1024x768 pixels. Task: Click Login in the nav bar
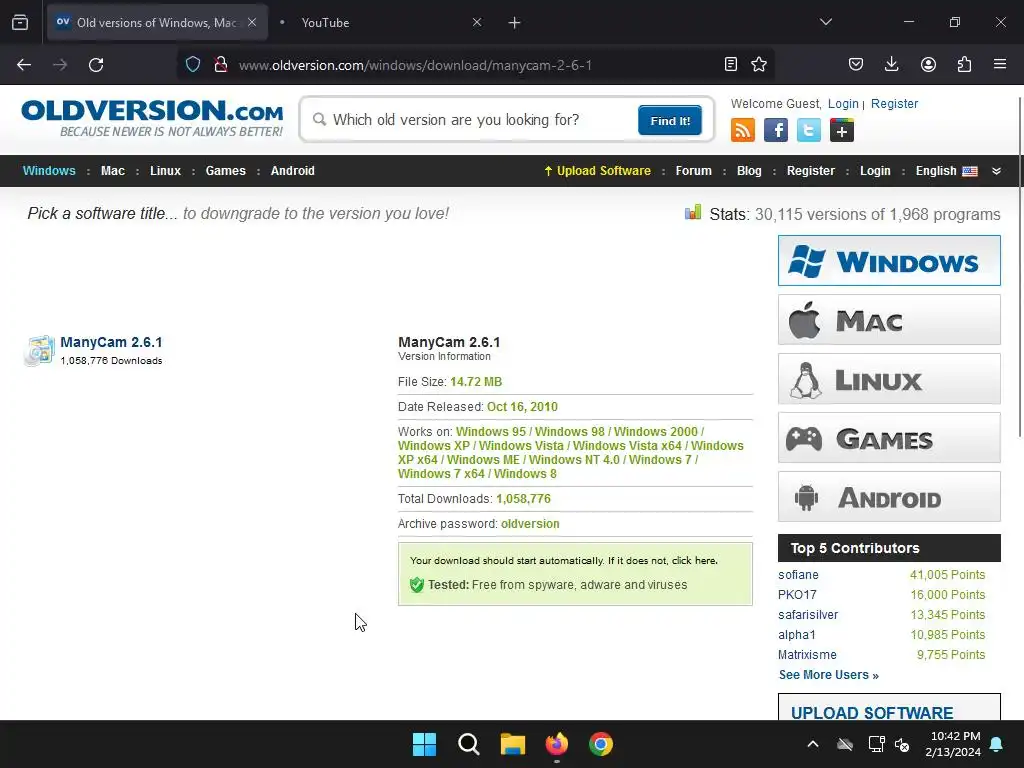[875, 170]
